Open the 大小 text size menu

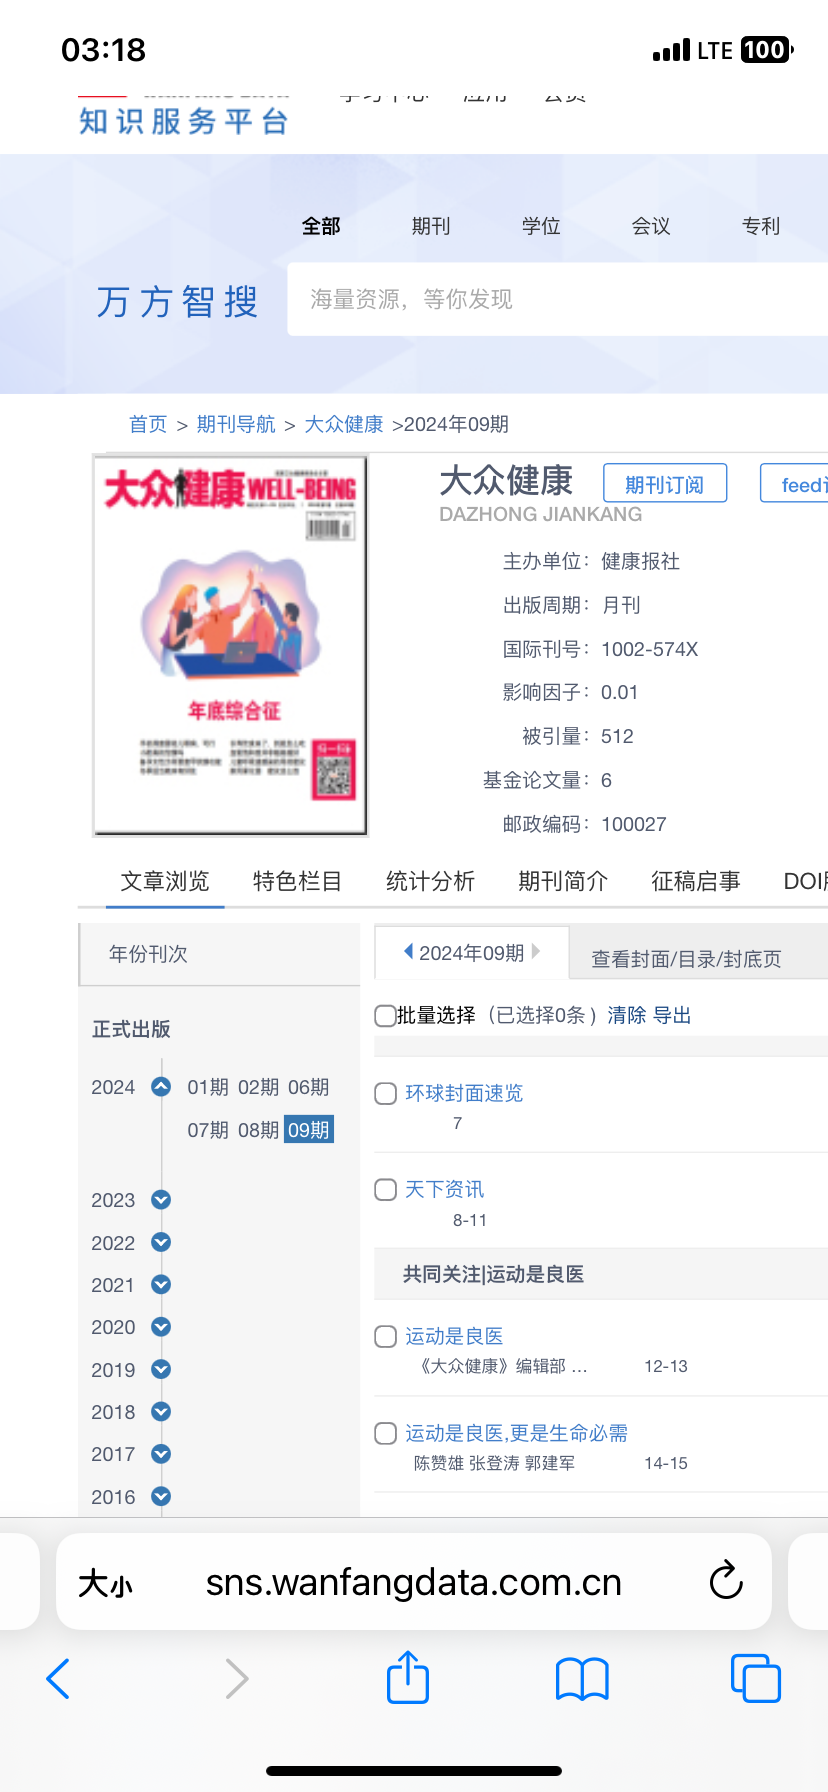(105, 1583)
